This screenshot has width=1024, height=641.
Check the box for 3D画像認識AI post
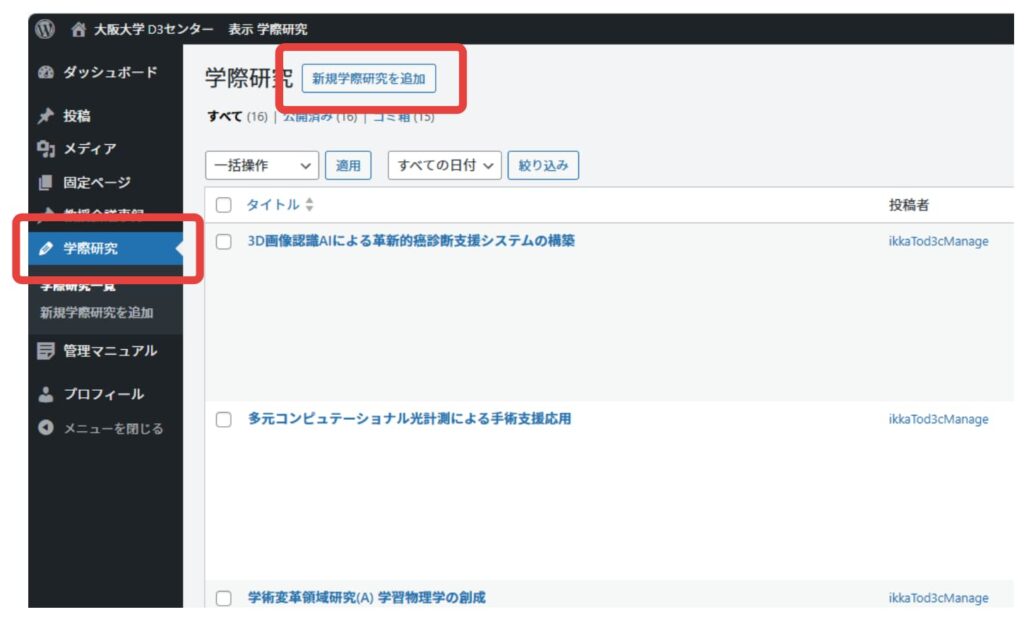pos(224,242)
